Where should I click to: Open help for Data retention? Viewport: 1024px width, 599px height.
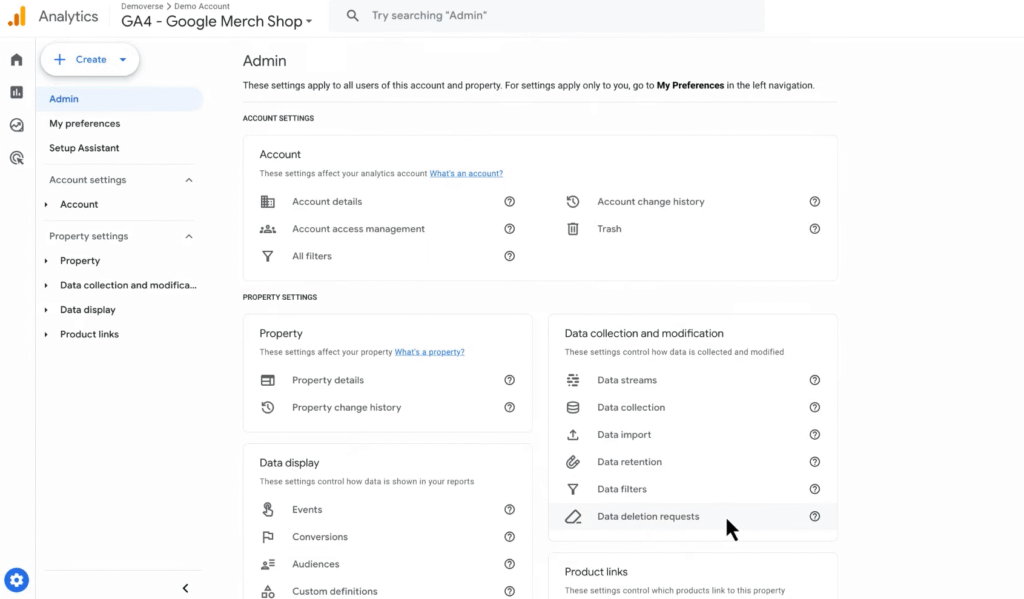click(x=814, y=462)
